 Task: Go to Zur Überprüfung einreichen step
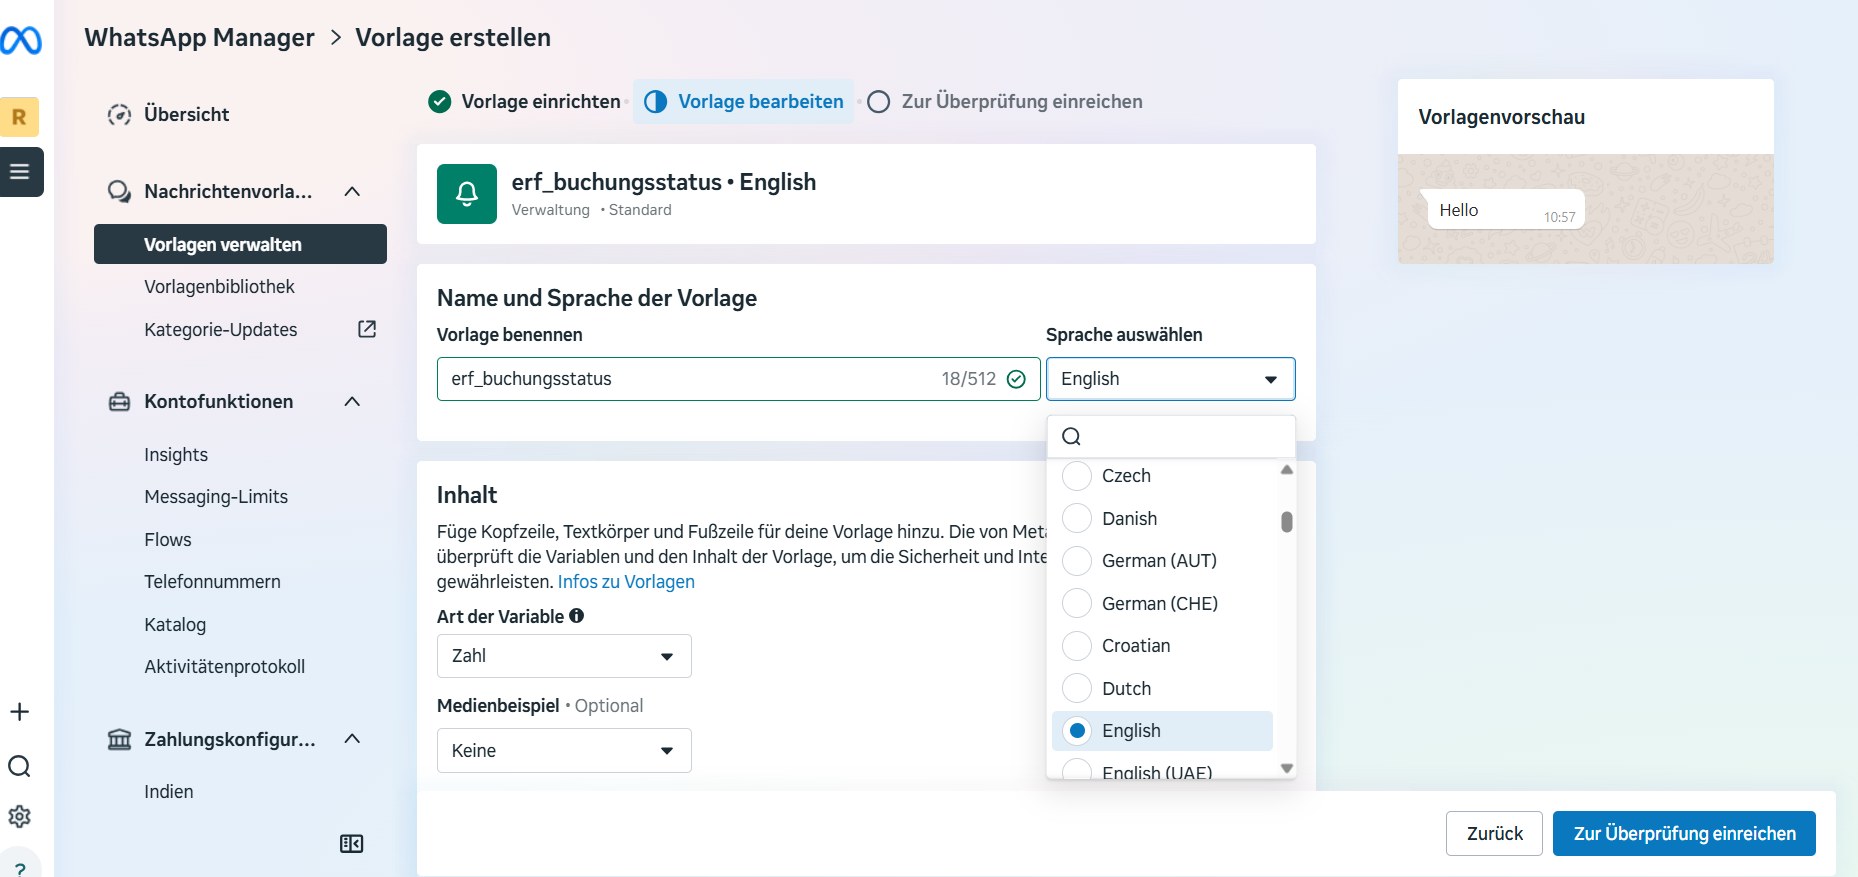click(x=1005, y=102)
